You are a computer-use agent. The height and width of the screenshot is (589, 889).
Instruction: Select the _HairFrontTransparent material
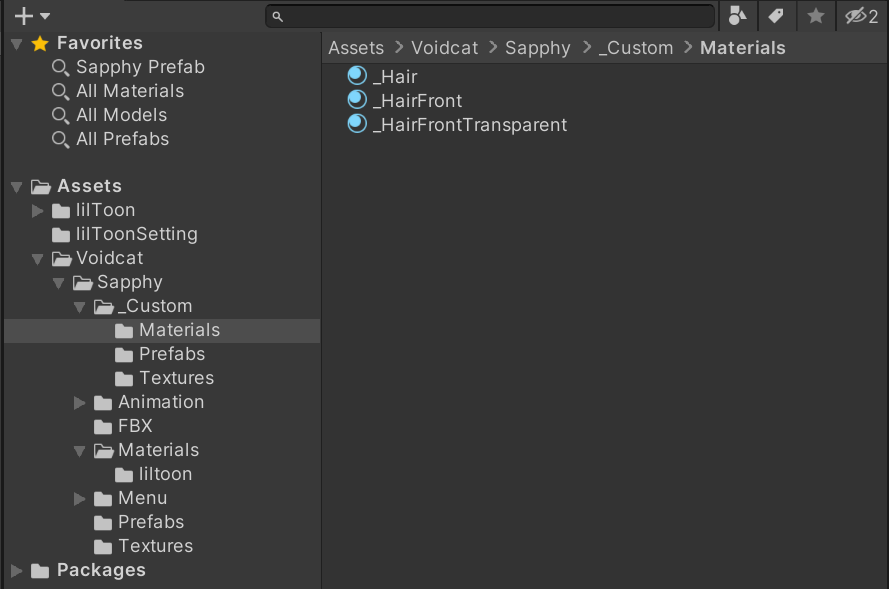coord(469,125)
